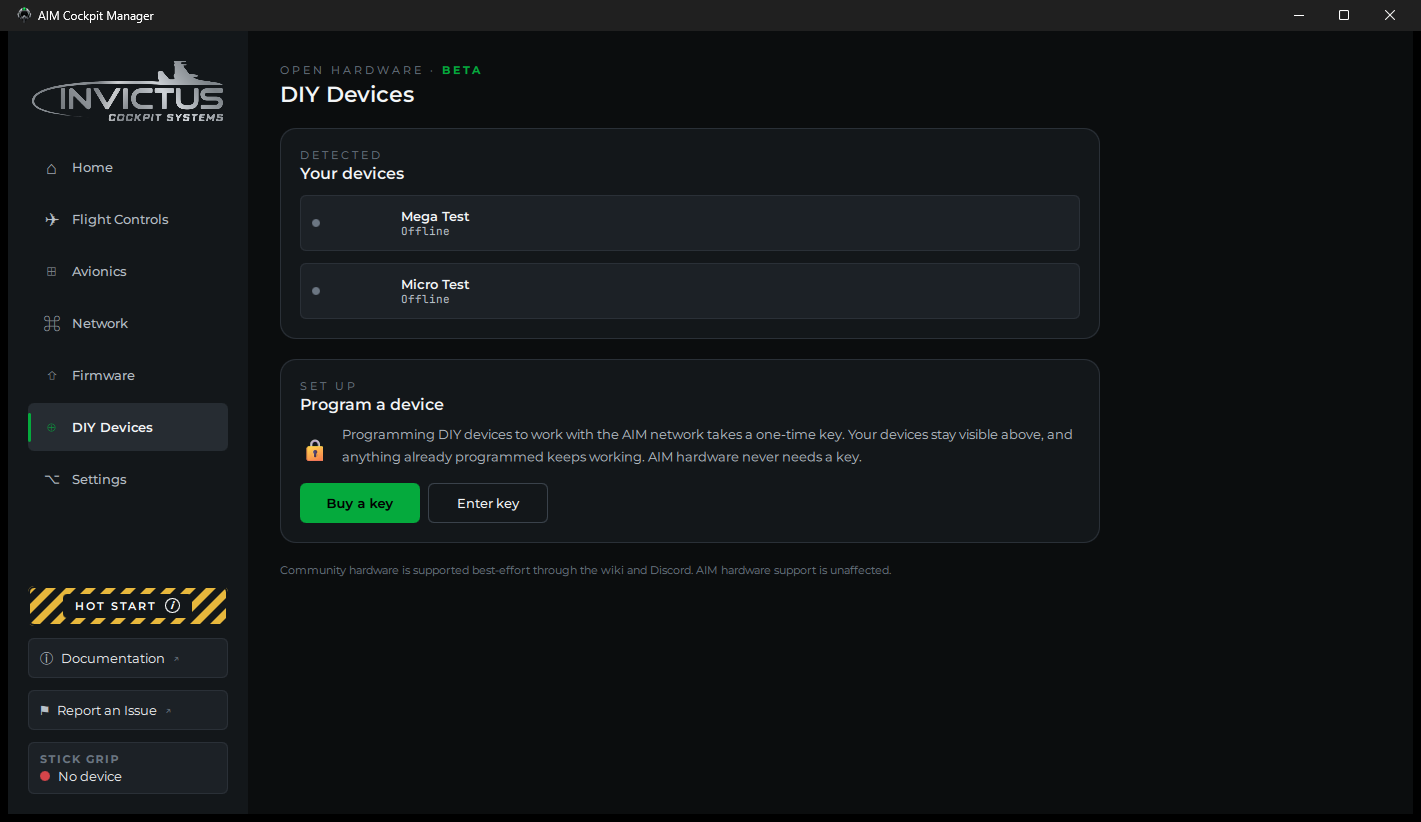Click the Hot Start info icon
The width and height of the screenshot is (1421, 822).
[173, 606]
